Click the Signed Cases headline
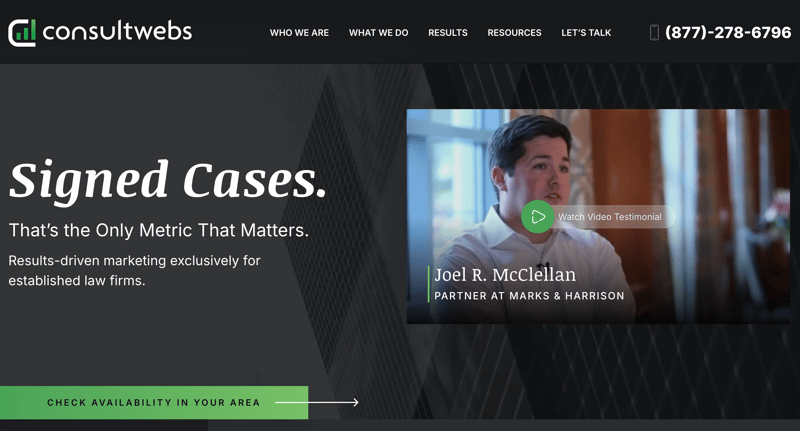 coord(167,180)
